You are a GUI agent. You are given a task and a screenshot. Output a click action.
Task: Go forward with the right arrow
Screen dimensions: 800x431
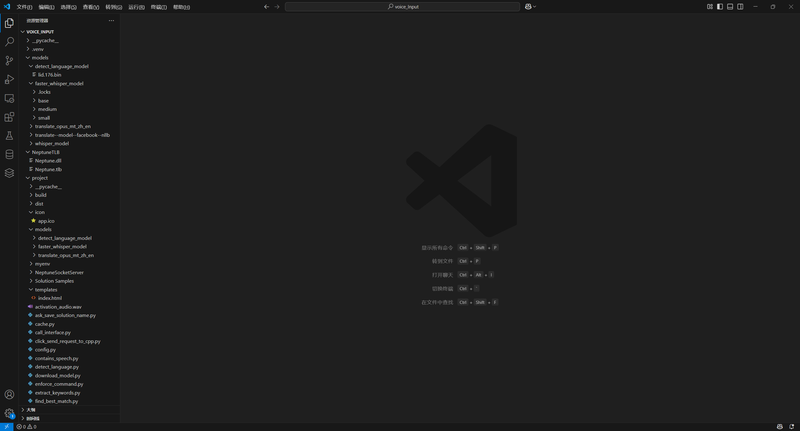coord(277,7)
